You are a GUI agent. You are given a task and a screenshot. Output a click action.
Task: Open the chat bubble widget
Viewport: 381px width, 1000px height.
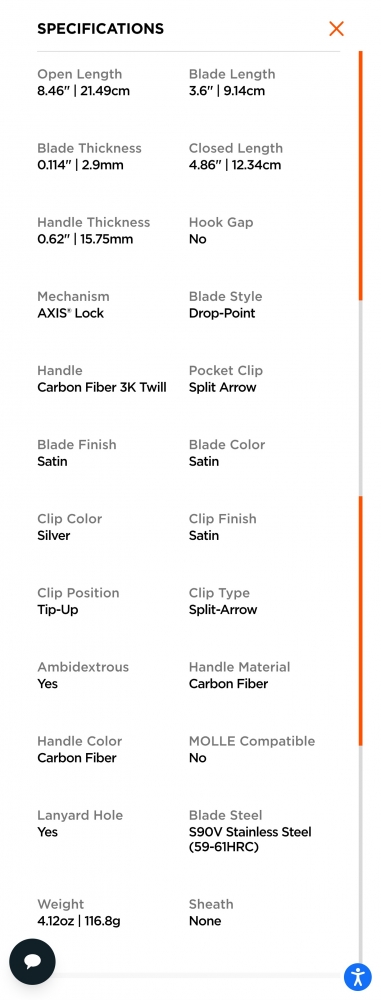33,962
